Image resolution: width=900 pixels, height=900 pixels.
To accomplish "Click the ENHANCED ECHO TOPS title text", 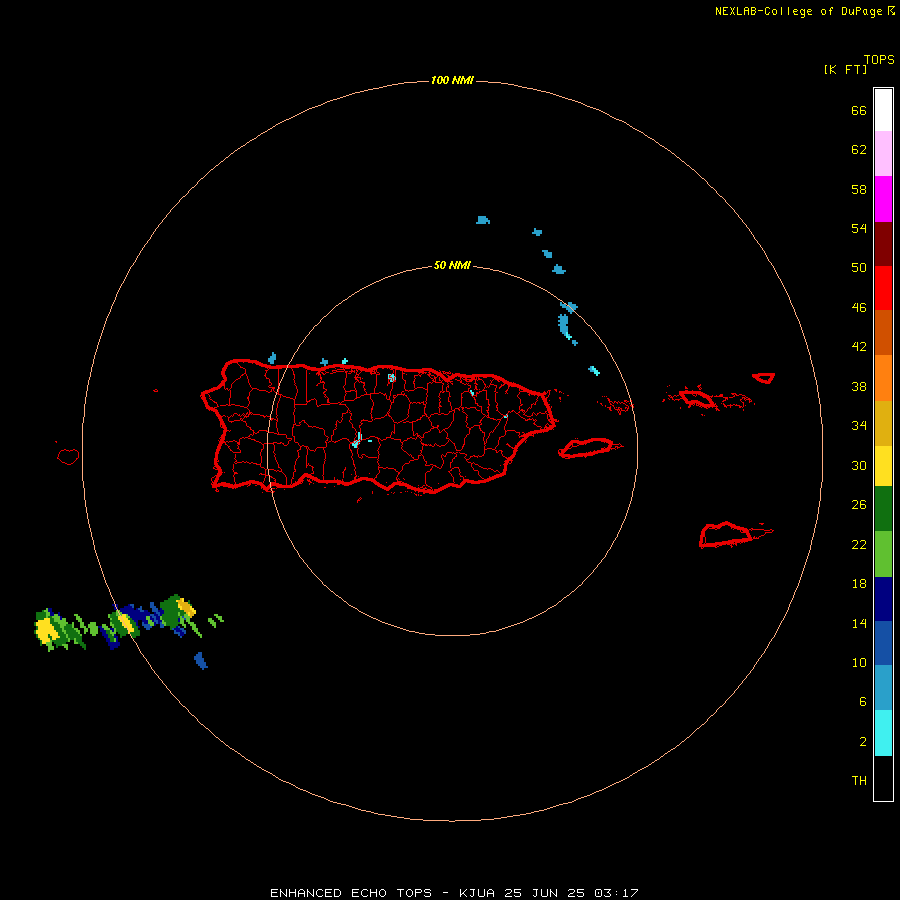I will coord(351,893).
